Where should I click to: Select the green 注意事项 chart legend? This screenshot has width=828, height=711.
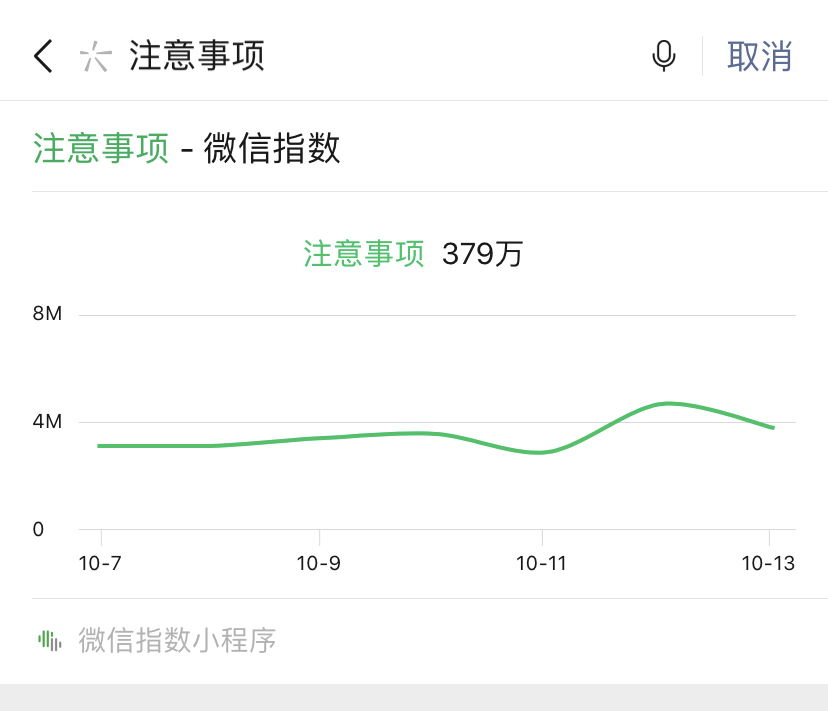pos(363,254)
